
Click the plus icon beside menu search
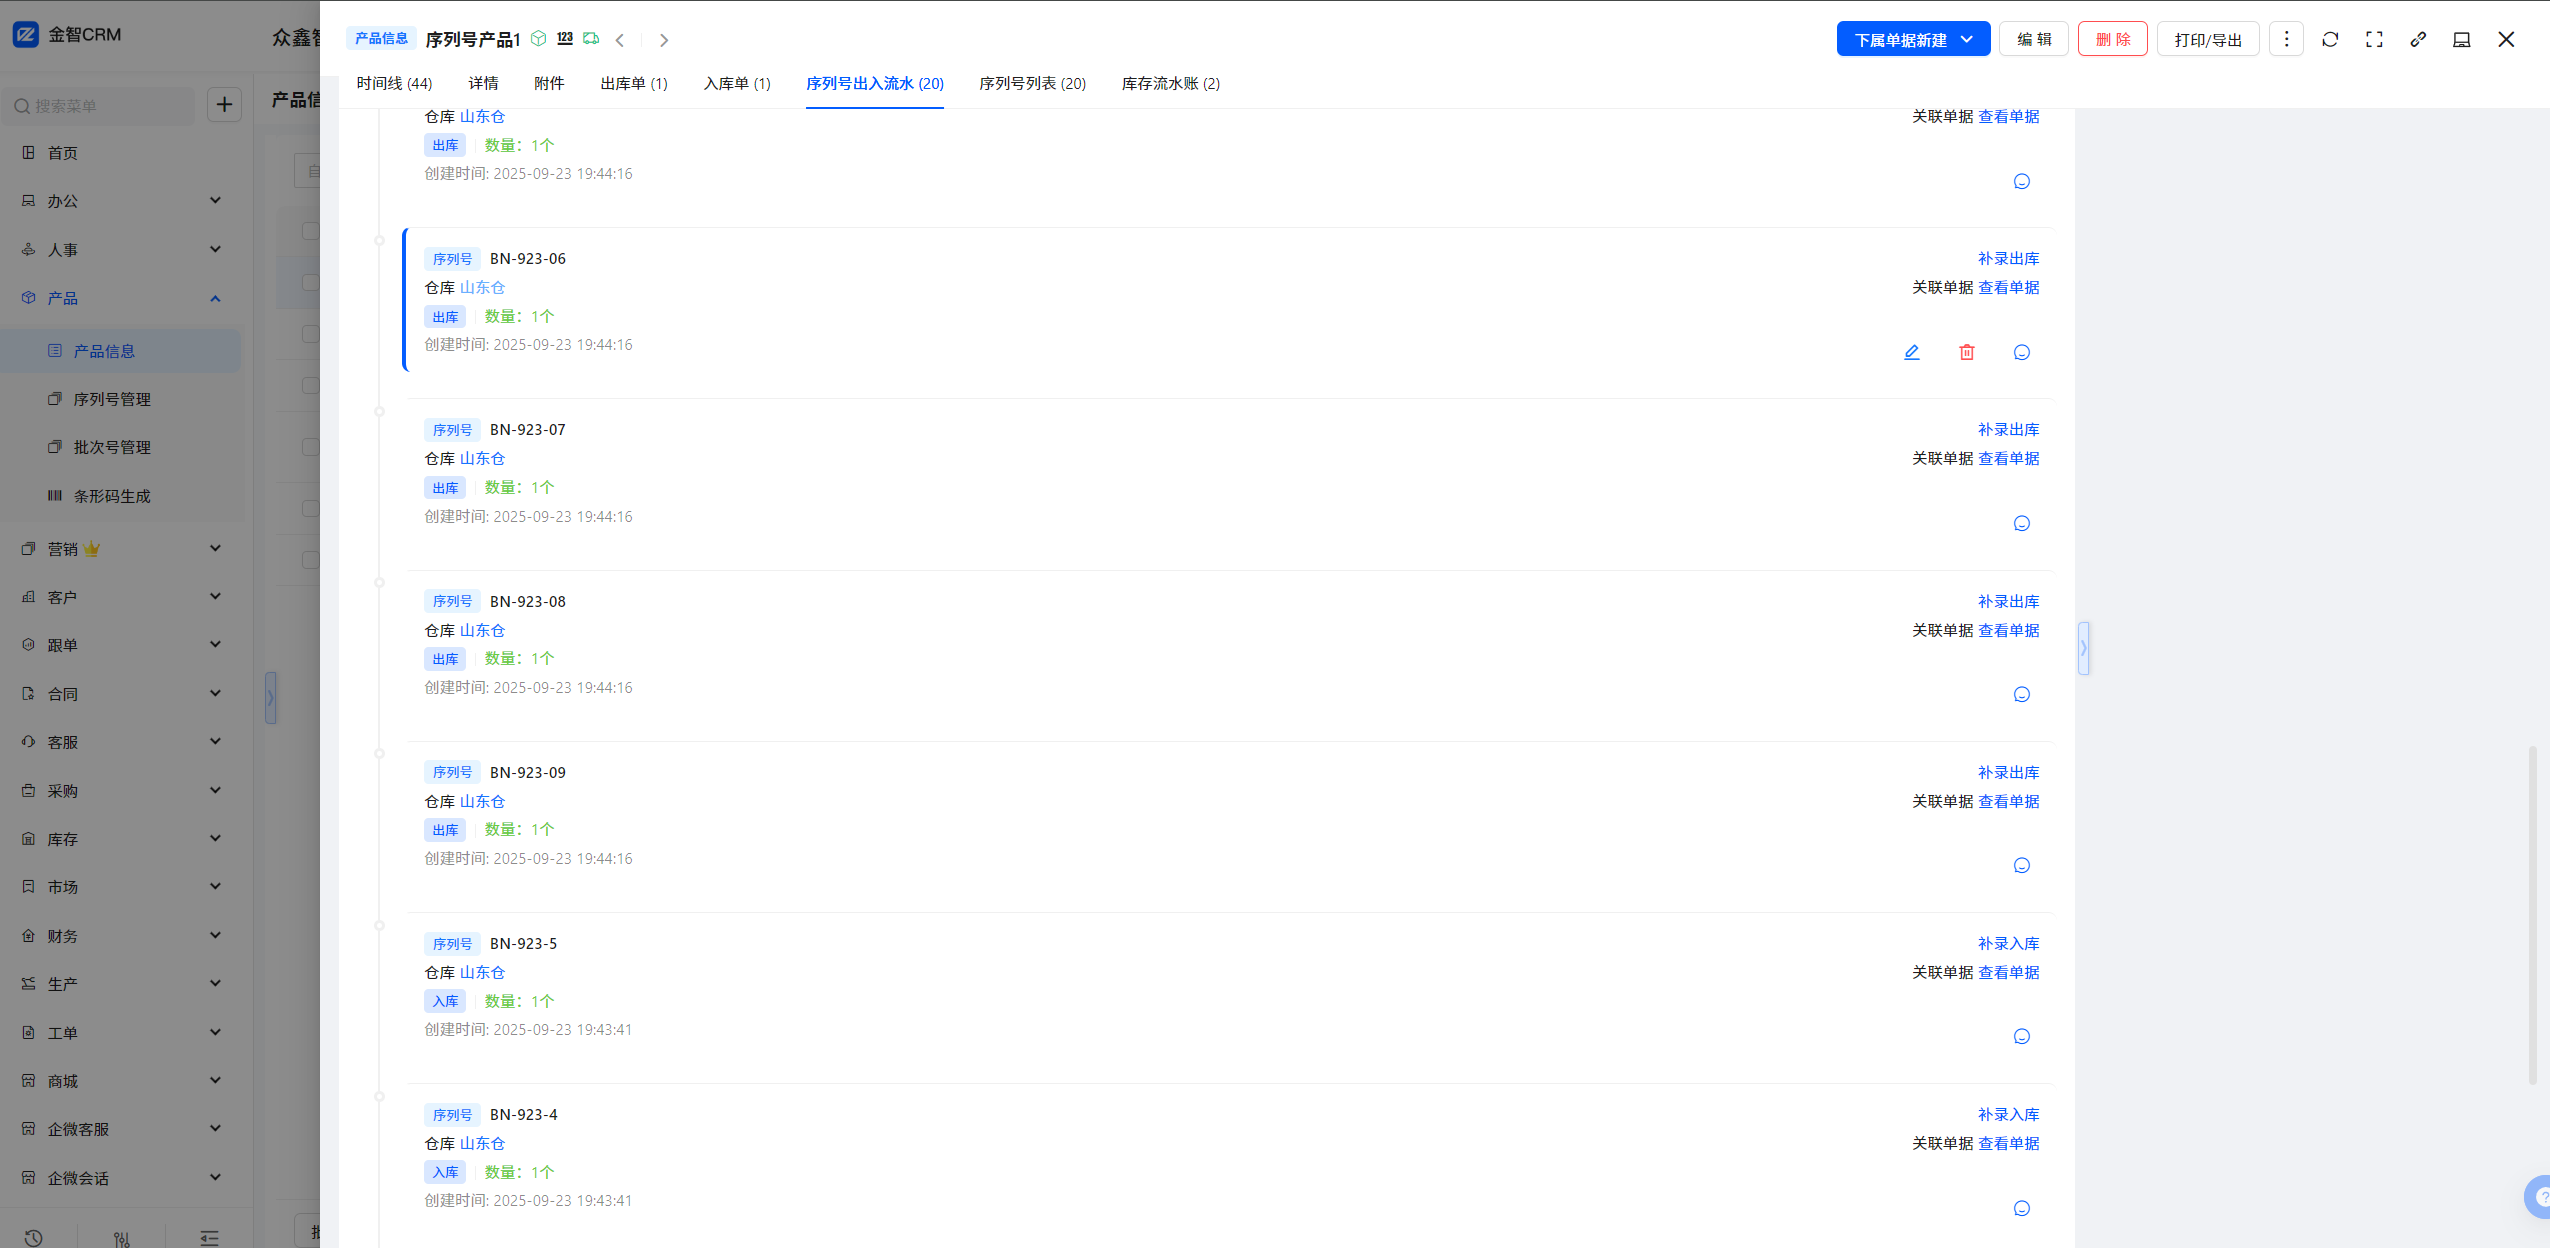224,105
